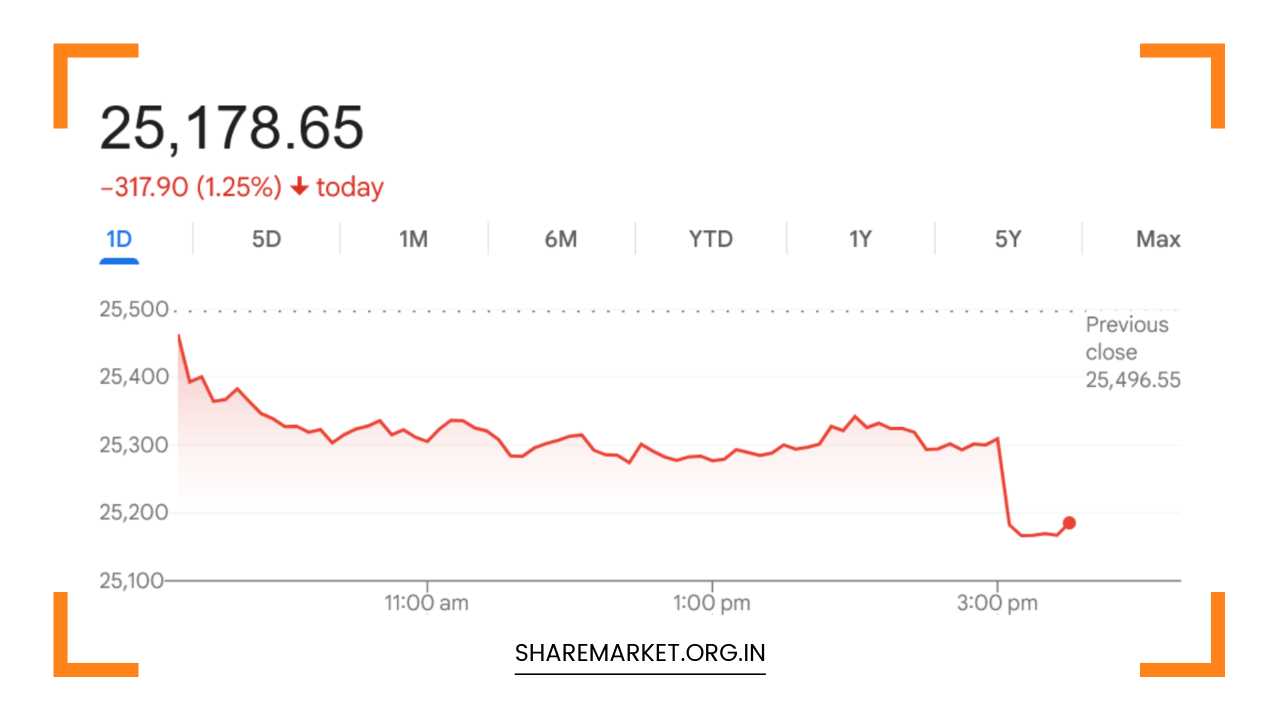Click the 11:00 am axis label
Viewport: 1280px width, 720px height.
tap(427, 603)
